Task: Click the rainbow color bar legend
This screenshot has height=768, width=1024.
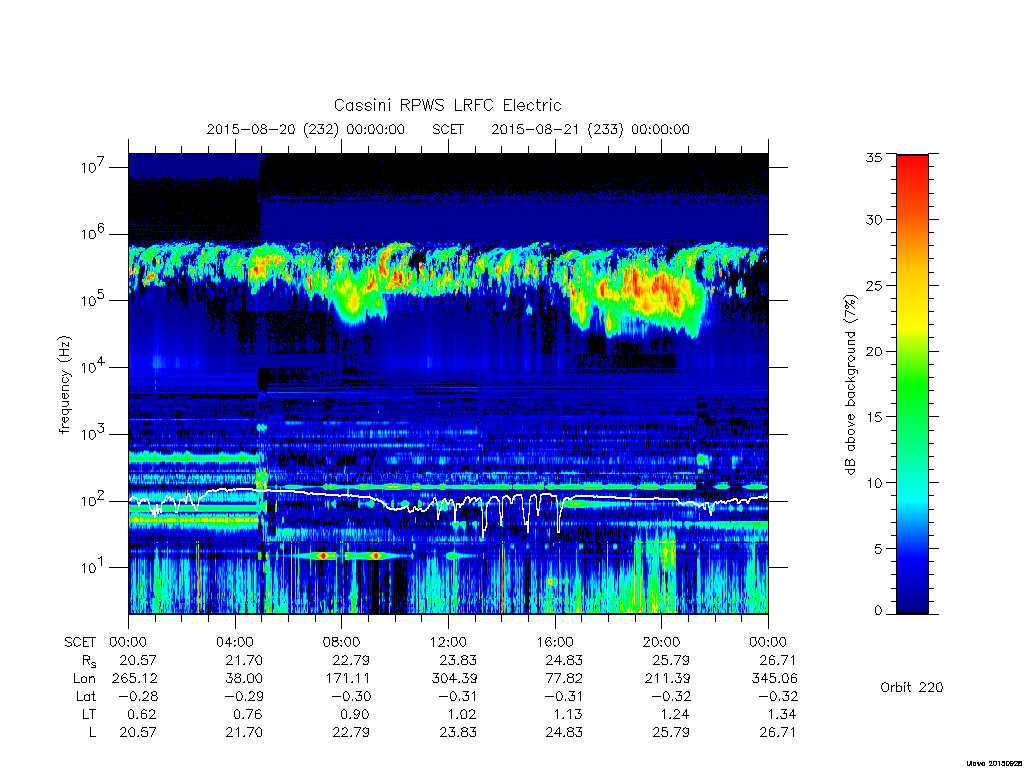Action: click(x=912, y=384)
